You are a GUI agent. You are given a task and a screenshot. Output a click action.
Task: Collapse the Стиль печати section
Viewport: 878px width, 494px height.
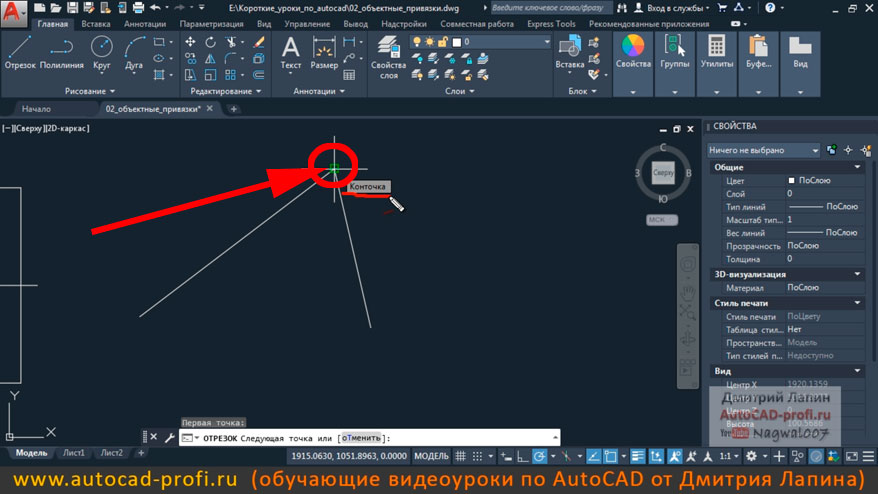point(857,302)
